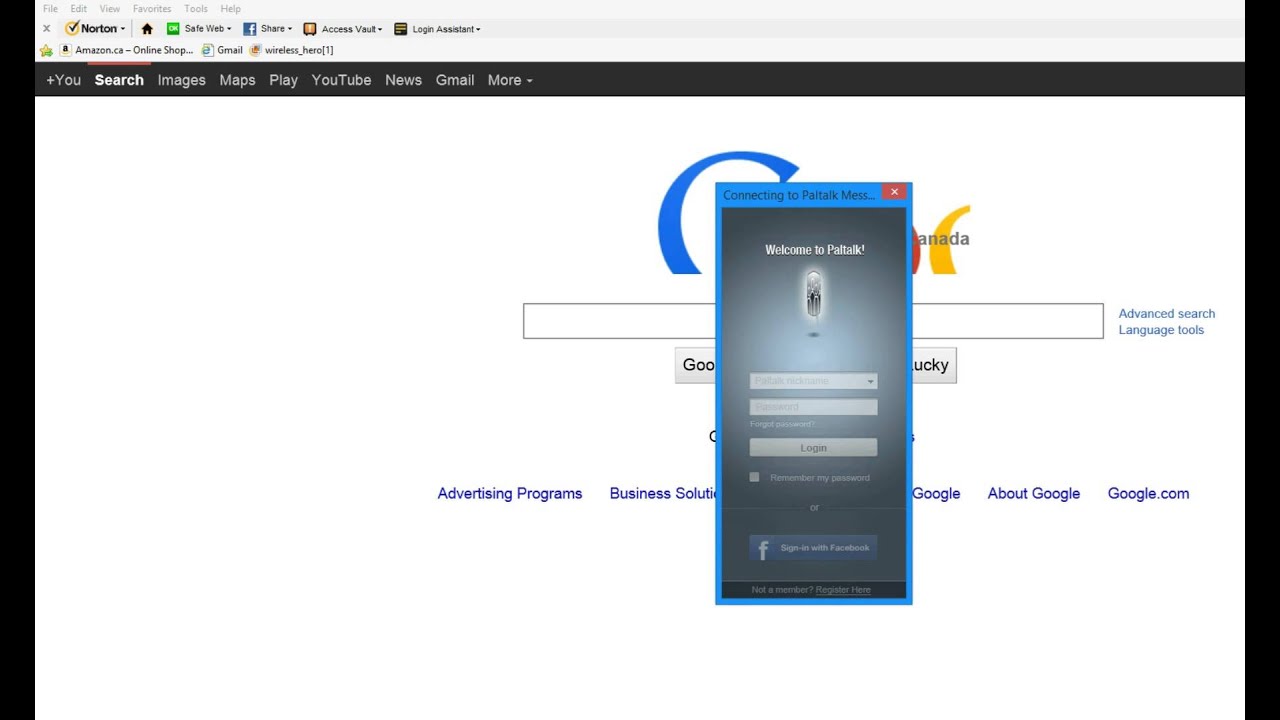Open the Gmail favorites bar bookmark

click(x=222, y=50)
